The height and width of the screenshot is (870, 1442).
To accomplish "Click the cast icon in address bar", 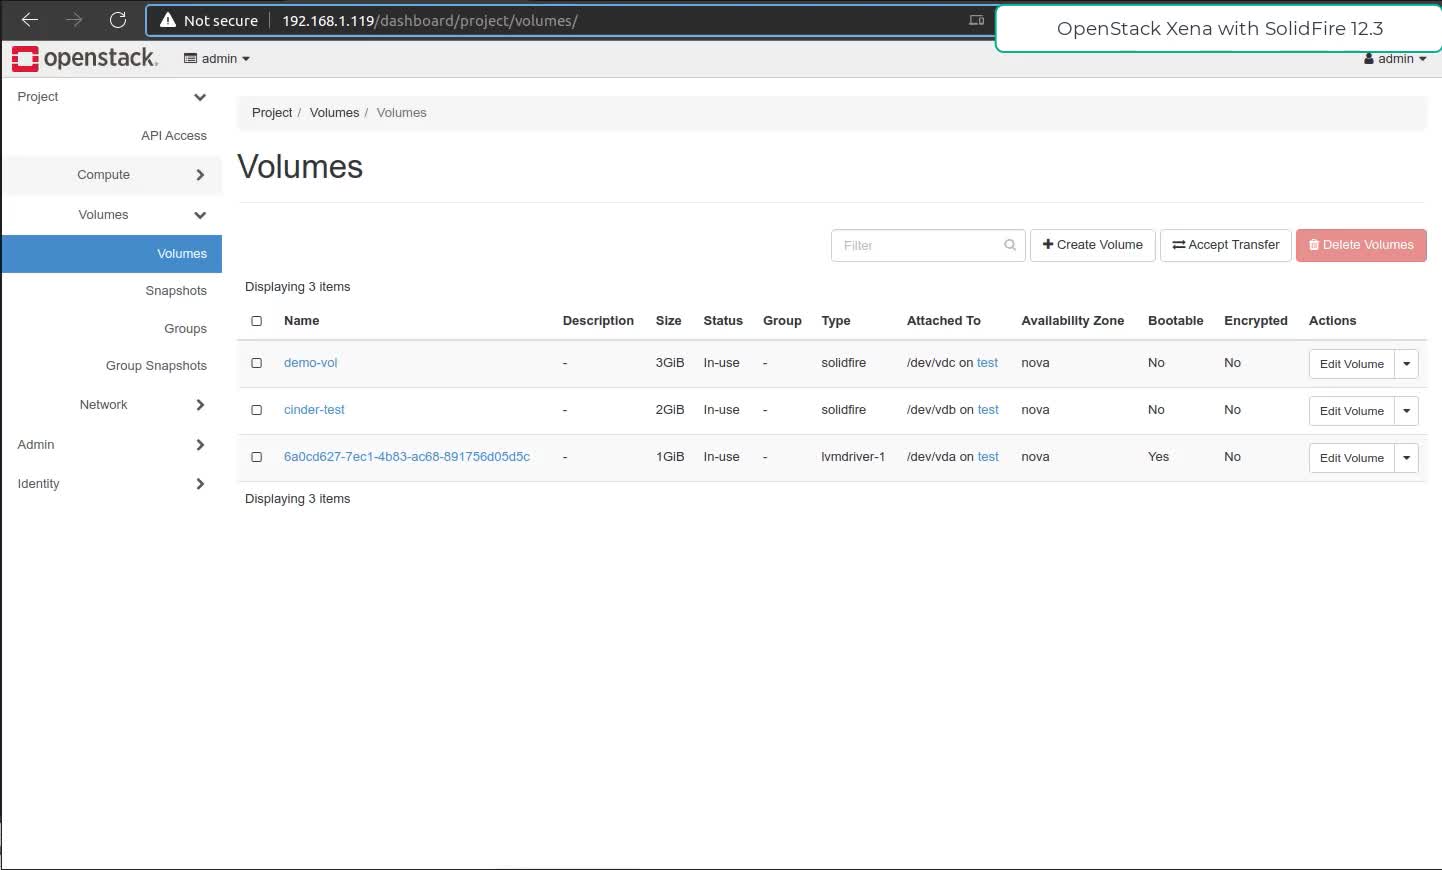I will [x=977, y=20].
